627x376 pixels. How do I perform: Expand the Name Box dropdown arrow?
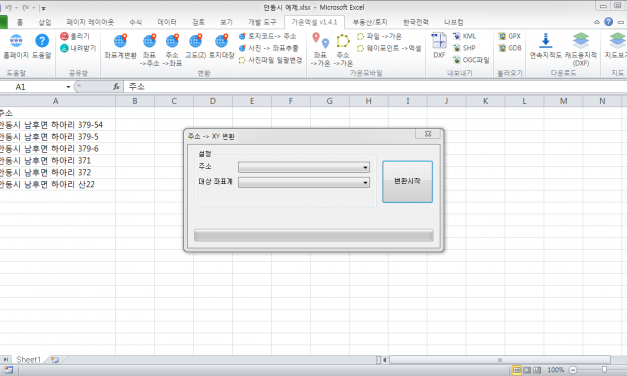coord(68,87)
